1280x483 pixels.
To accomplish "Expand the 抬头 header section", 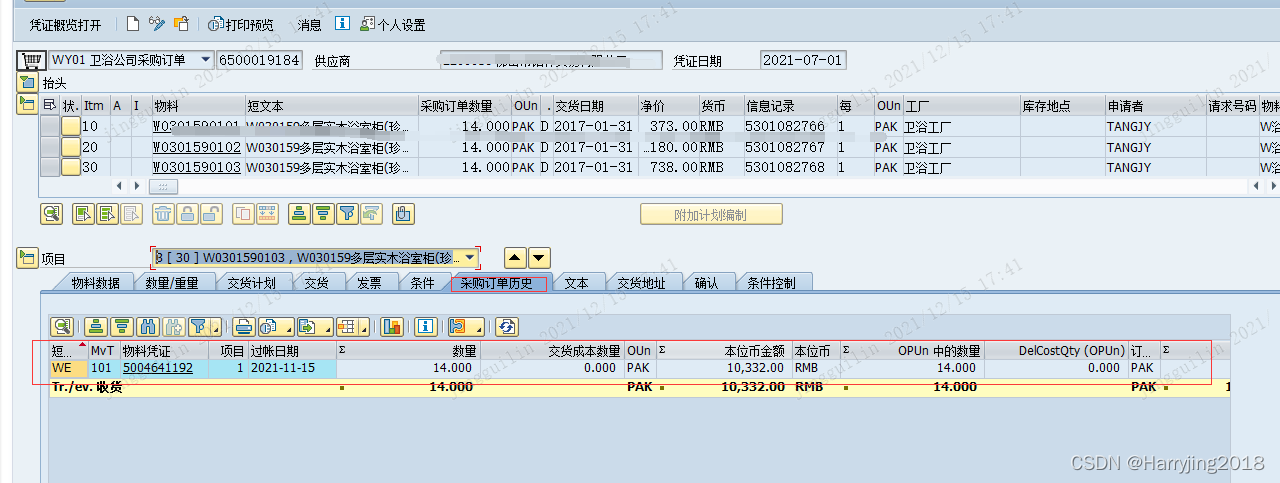I will [x=27, y=82].
